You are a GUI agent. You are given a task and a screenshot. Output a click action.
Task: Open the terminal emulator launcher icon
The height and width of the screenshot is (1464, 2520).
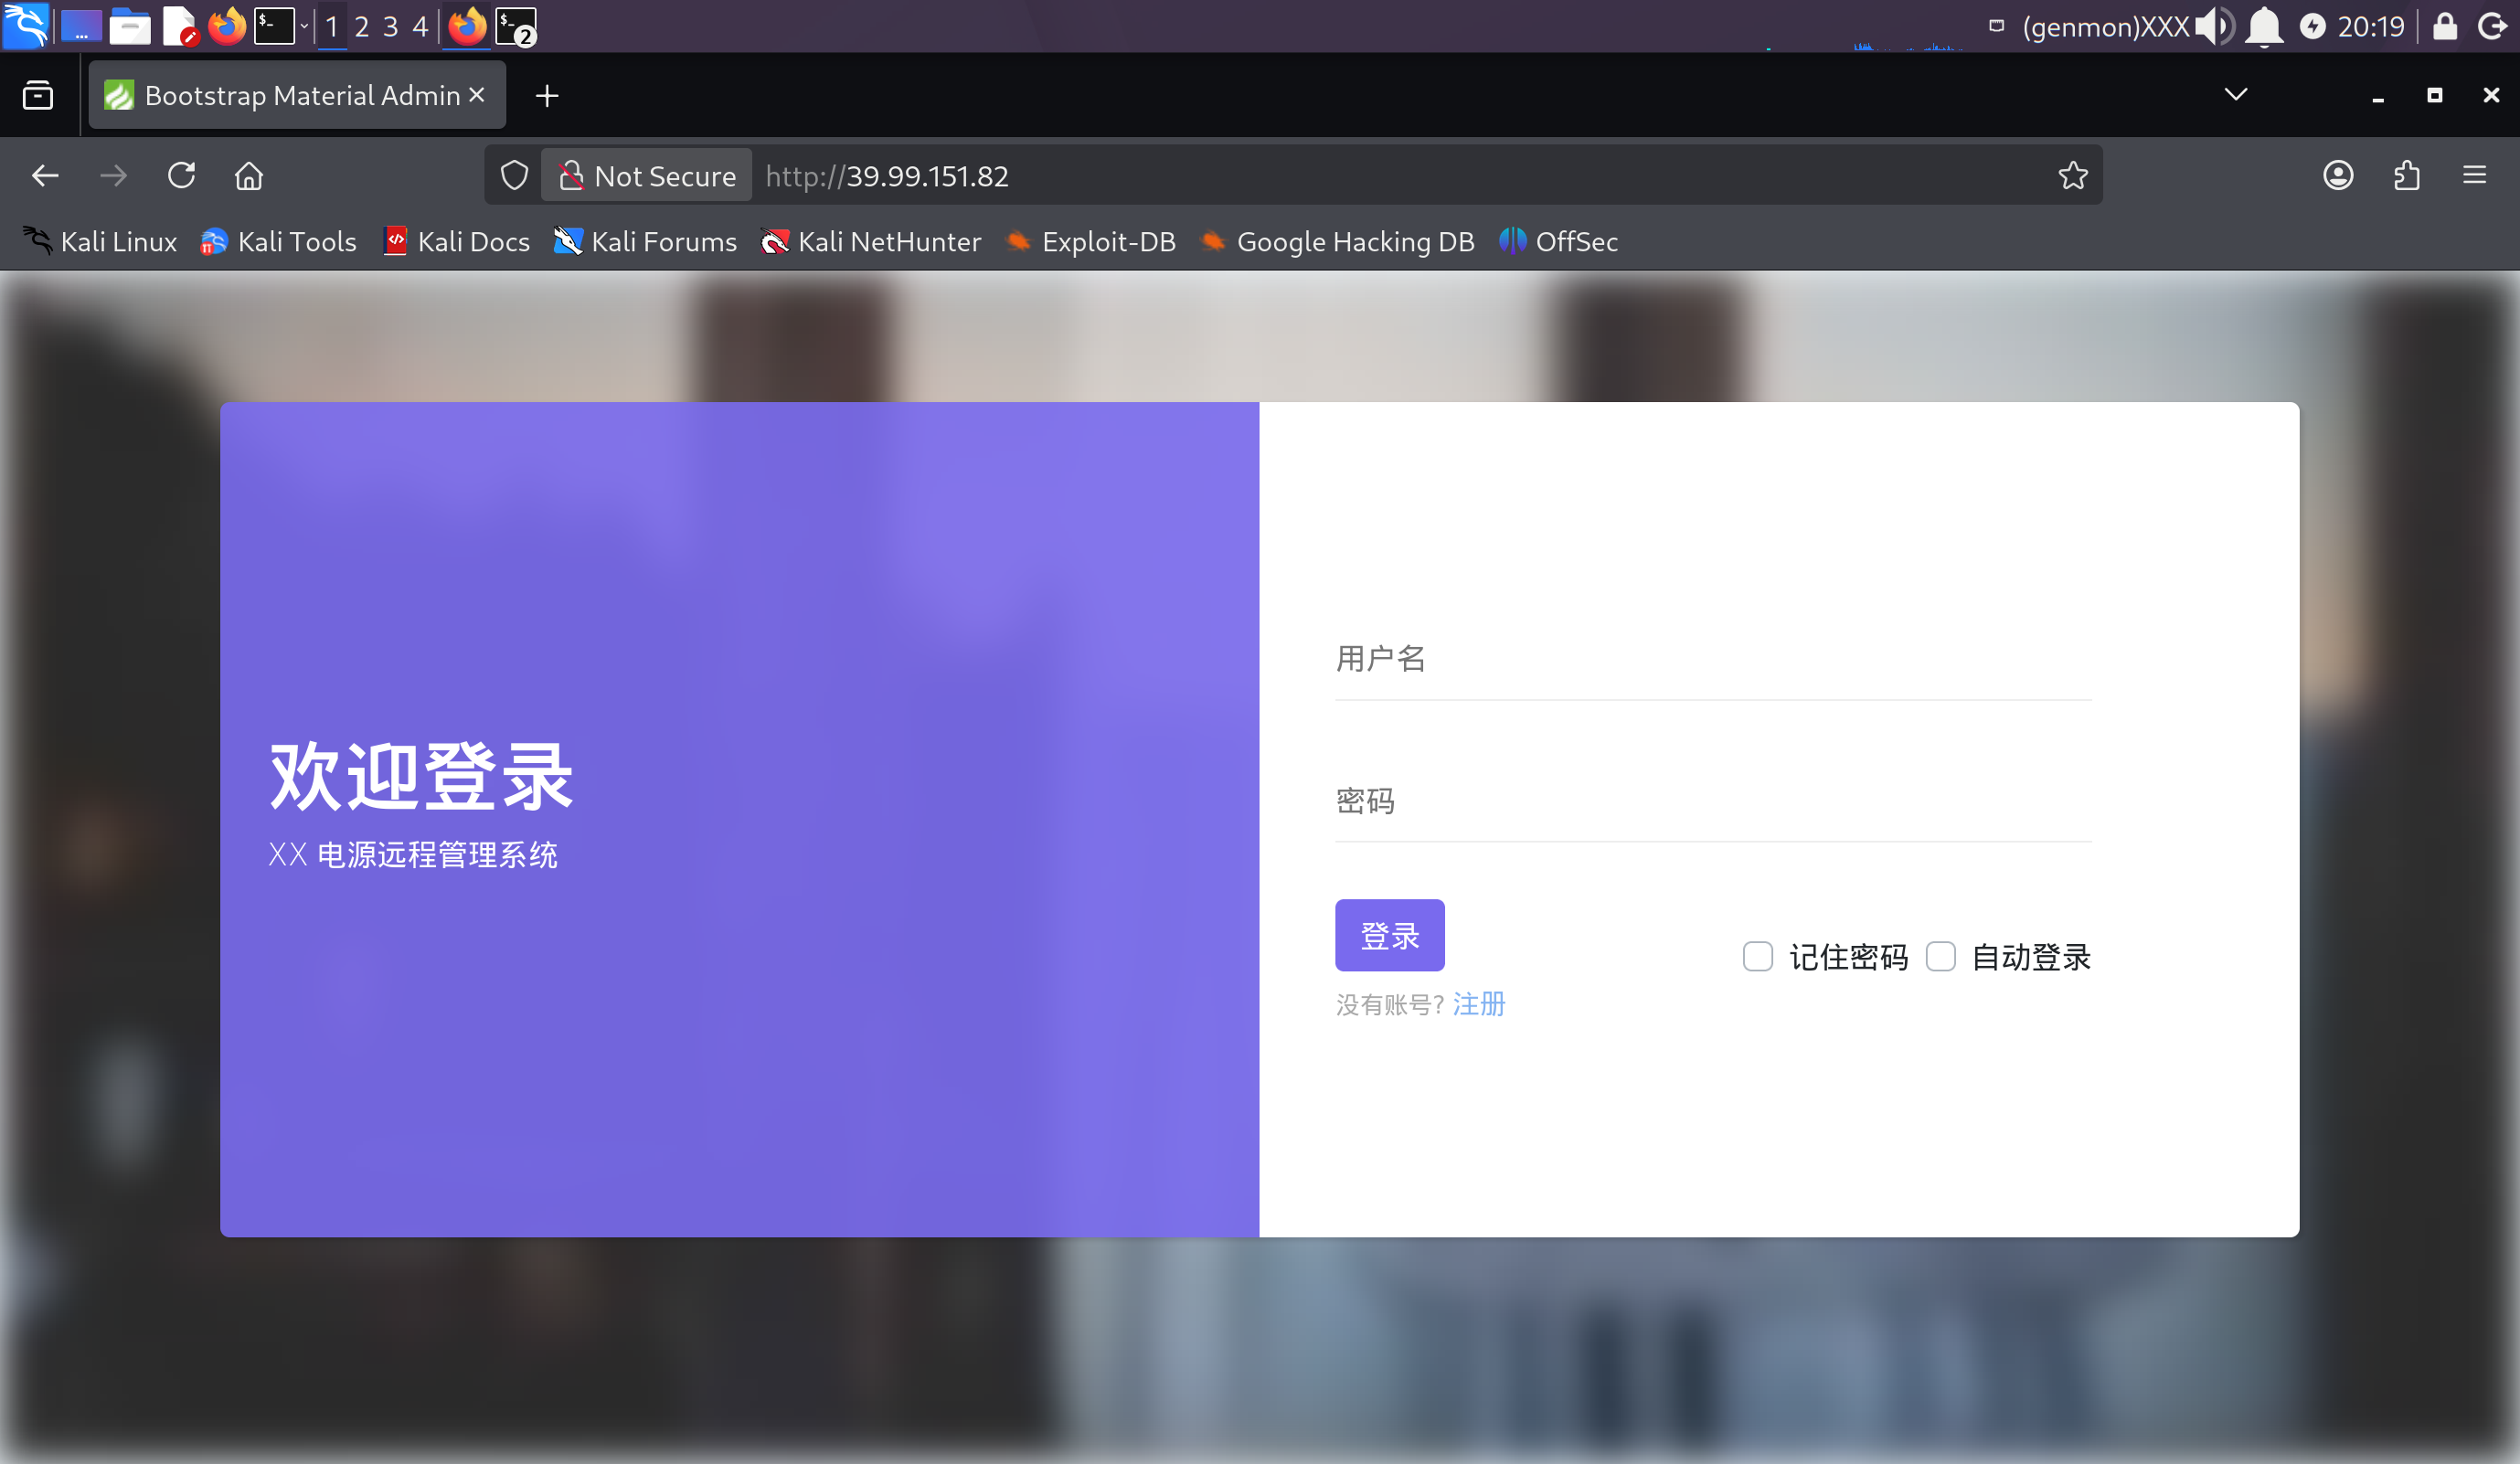(x=274, y=26)
